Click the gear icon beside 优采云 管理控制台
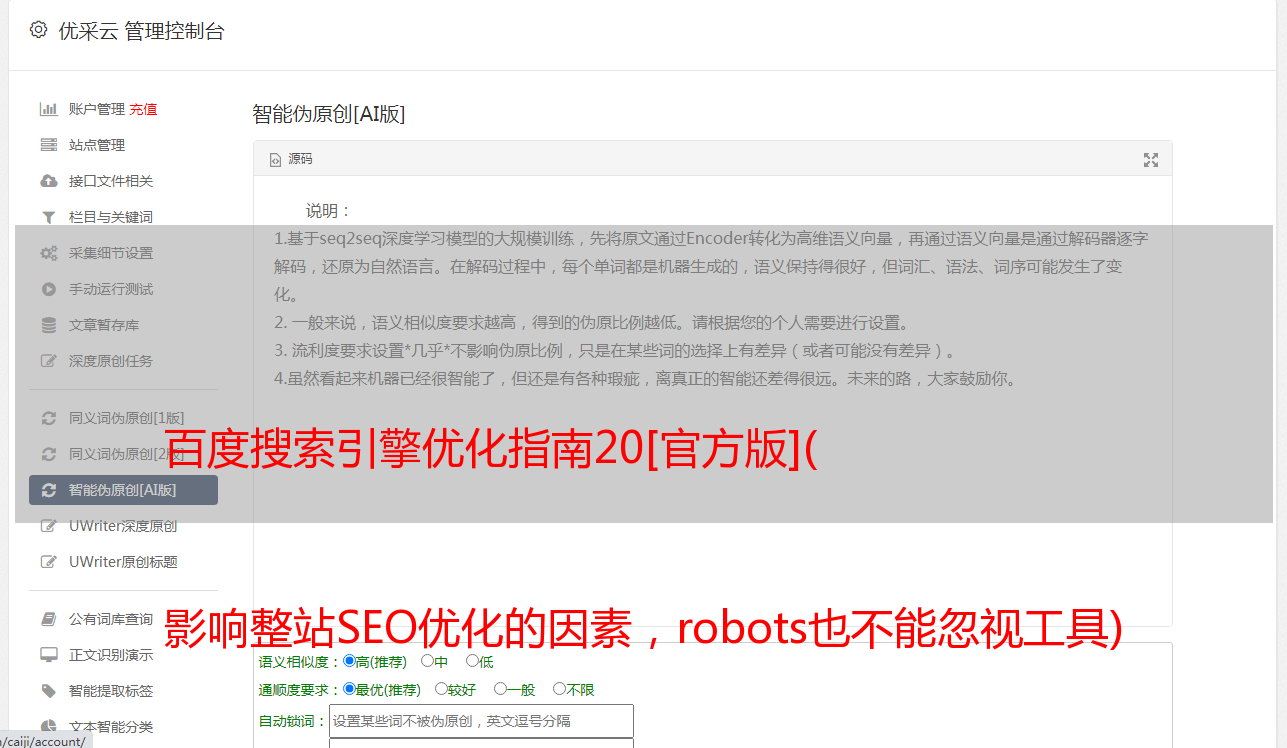The height and width of the screenshot is (748, 1287). point(38,30)
